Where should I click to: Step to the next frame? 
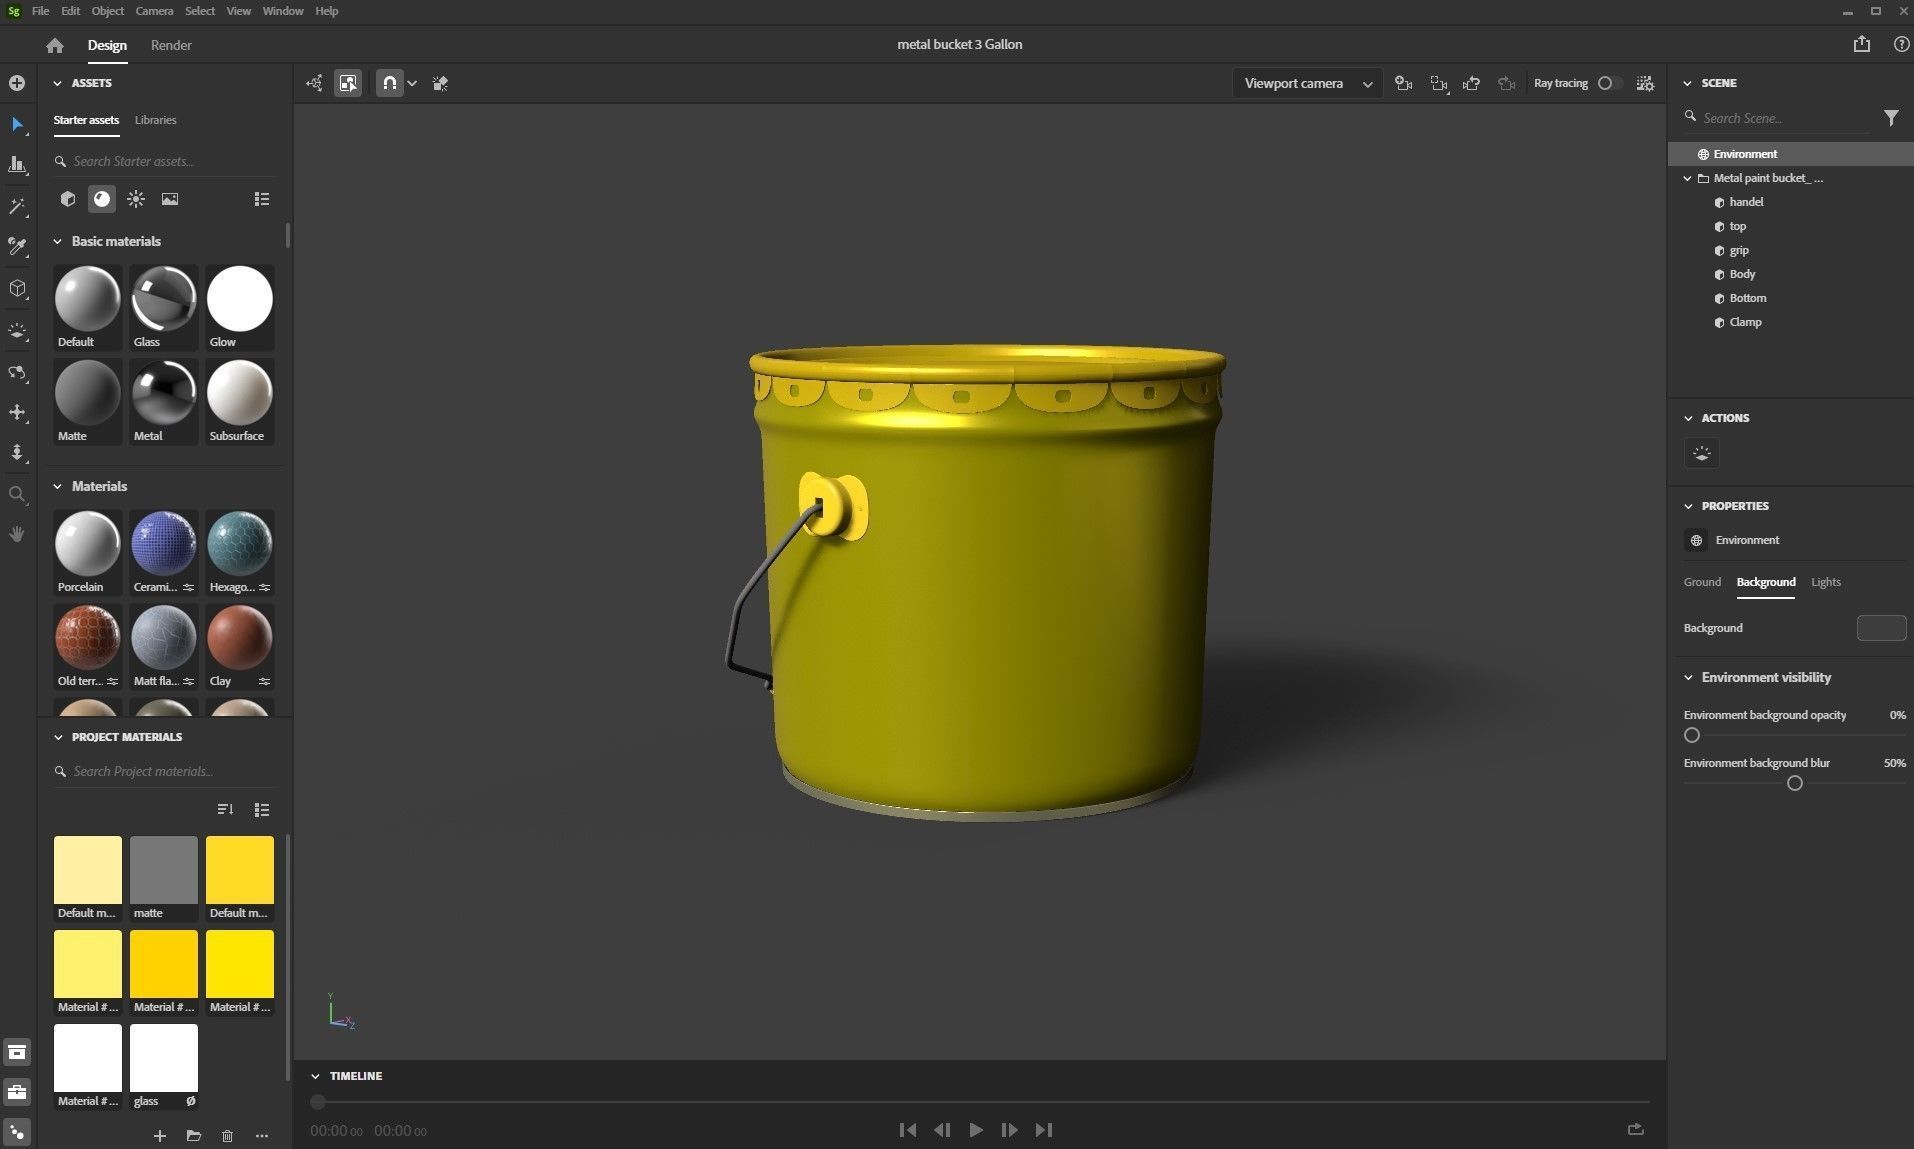point(1010,1130)
